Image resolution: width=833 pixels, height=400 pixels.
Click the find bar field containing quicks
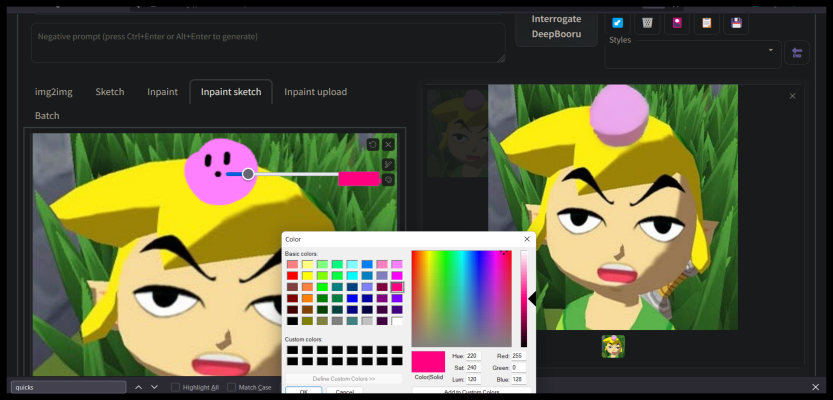69,387
